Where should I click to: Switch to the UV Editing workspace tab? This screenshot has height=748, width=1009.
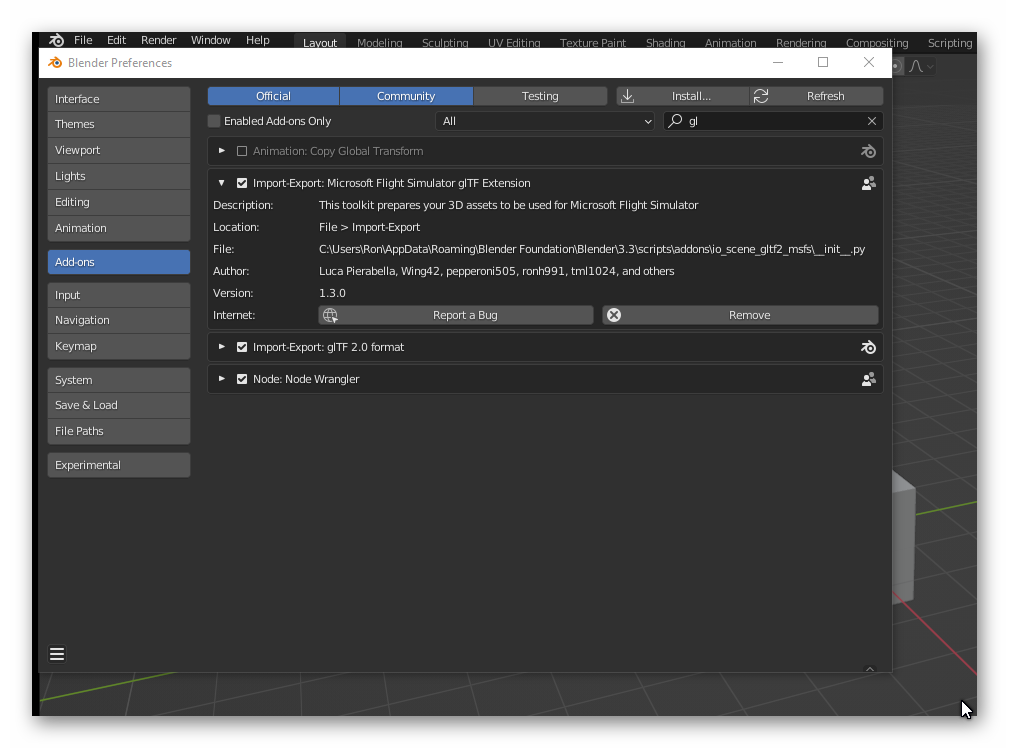click(x=514, y=42)
